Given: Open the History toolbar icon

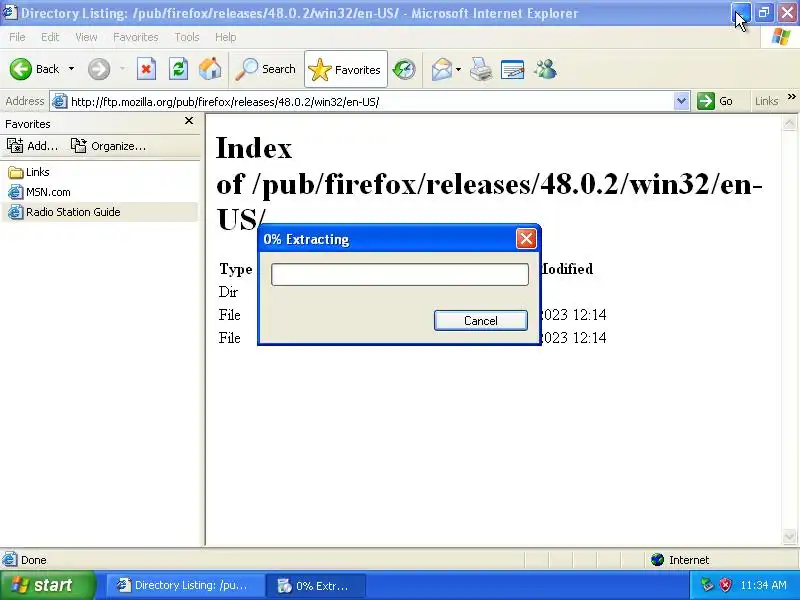Looking at the screenshot, I should (404, 69).
